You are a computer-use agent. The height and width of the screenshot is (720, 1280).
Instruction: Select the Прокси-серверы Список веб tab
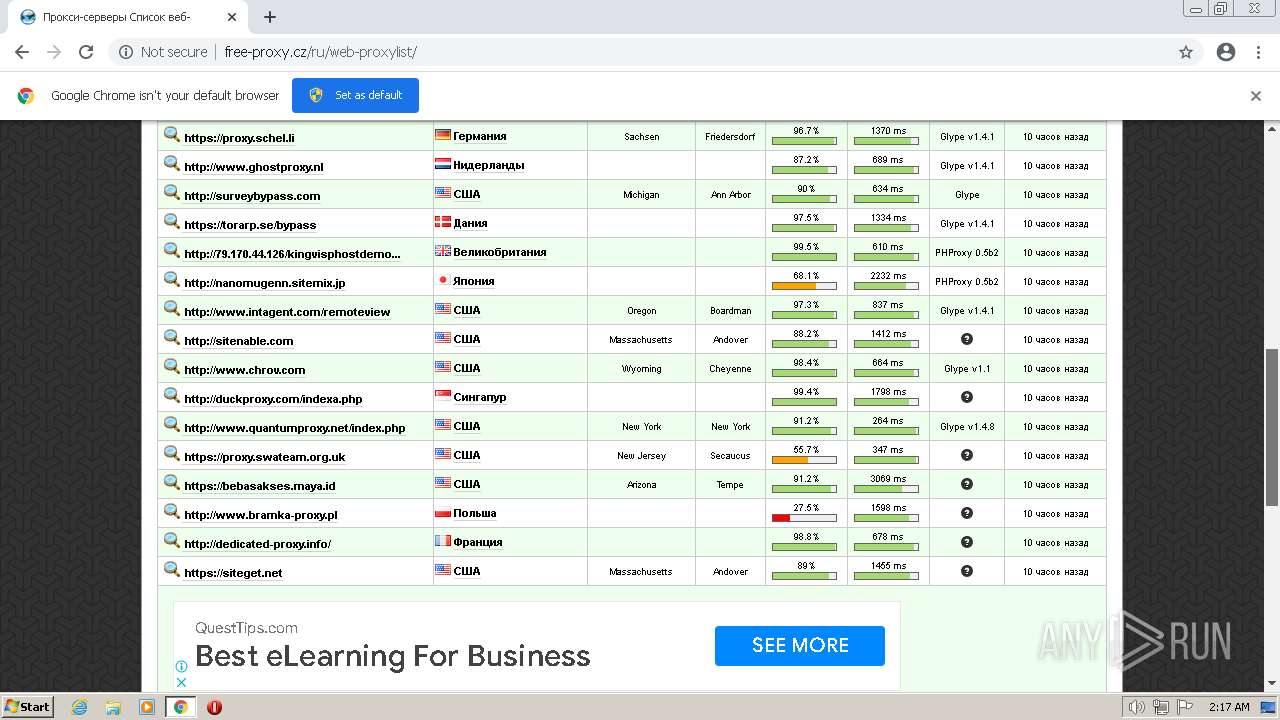pyautogui.click(x=126, y=17)
